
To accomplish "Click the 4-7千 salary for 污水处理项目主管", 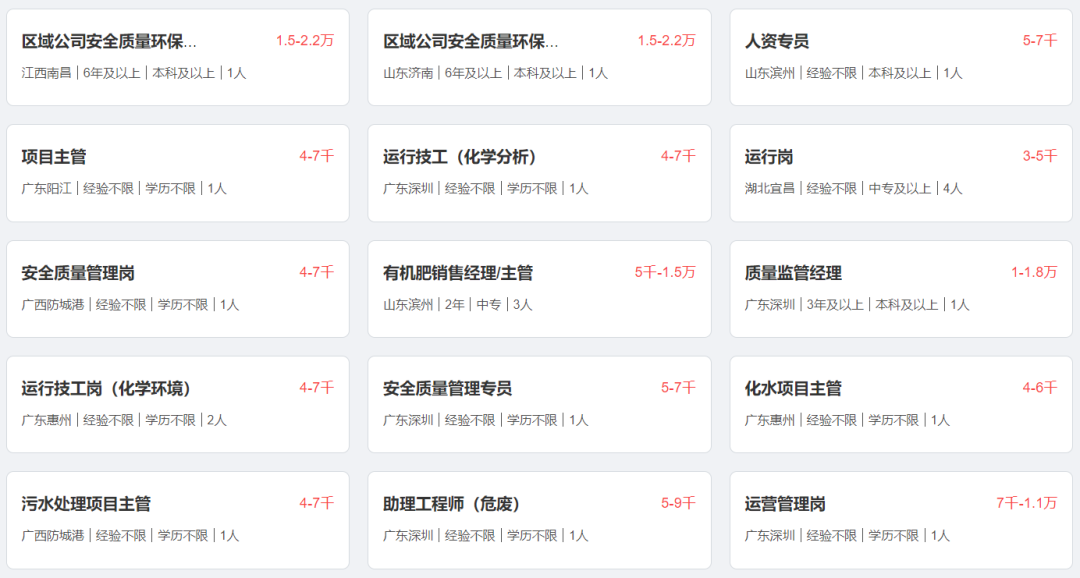I will pyautogui.click(x=317, y=504).
